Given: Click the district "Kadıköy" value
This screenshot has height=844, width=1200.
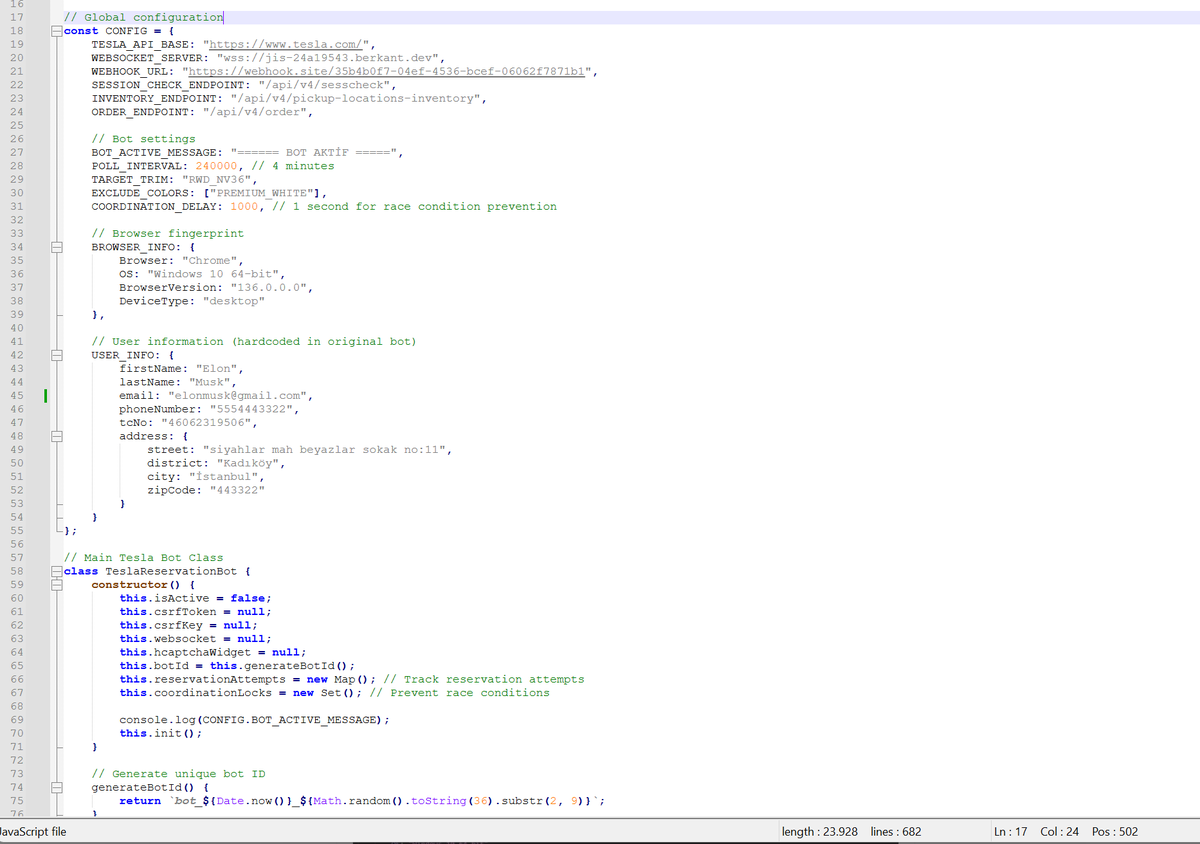Looking at the screenshot, I should click(247, 463).
